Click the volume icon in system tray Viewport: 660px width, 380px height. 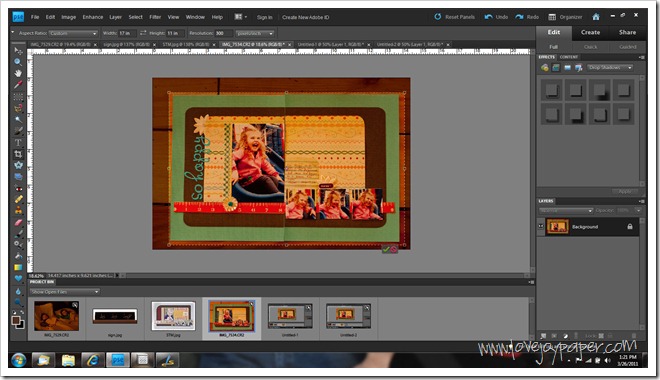607,361
